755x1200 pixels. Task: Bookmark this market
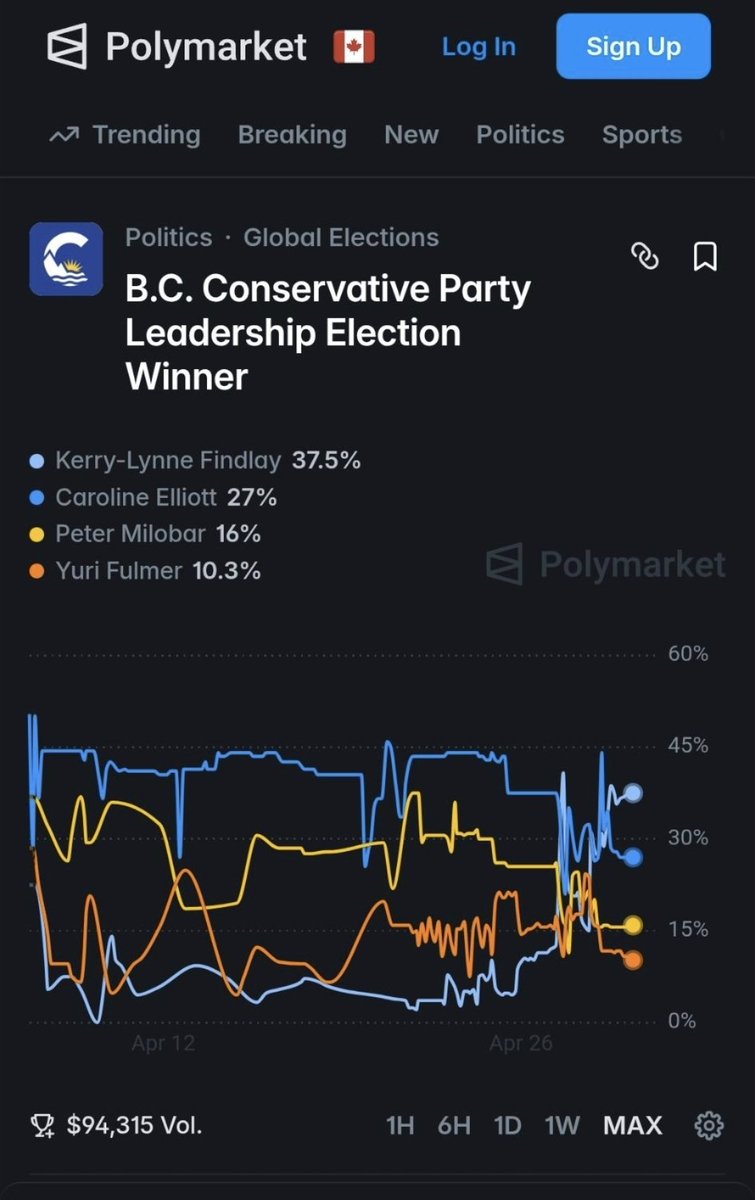(x=705, y=257)
